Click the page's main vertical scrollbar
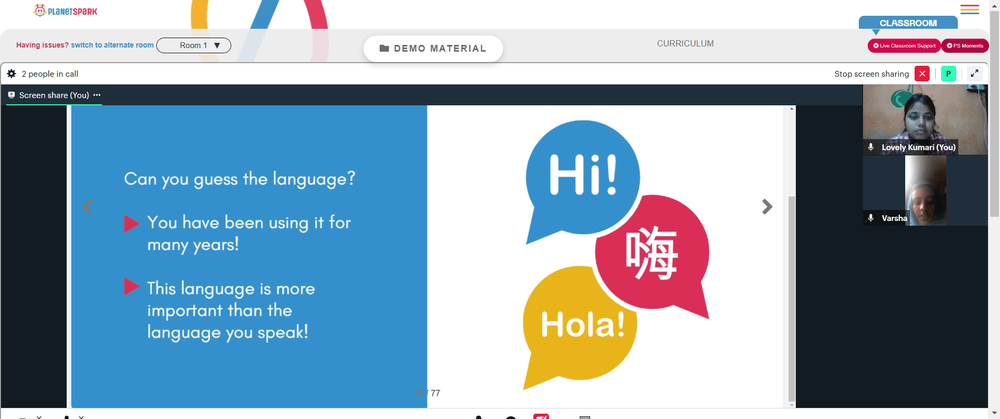Viewport: 1000px width, 419px height. (x=994, y=115)
